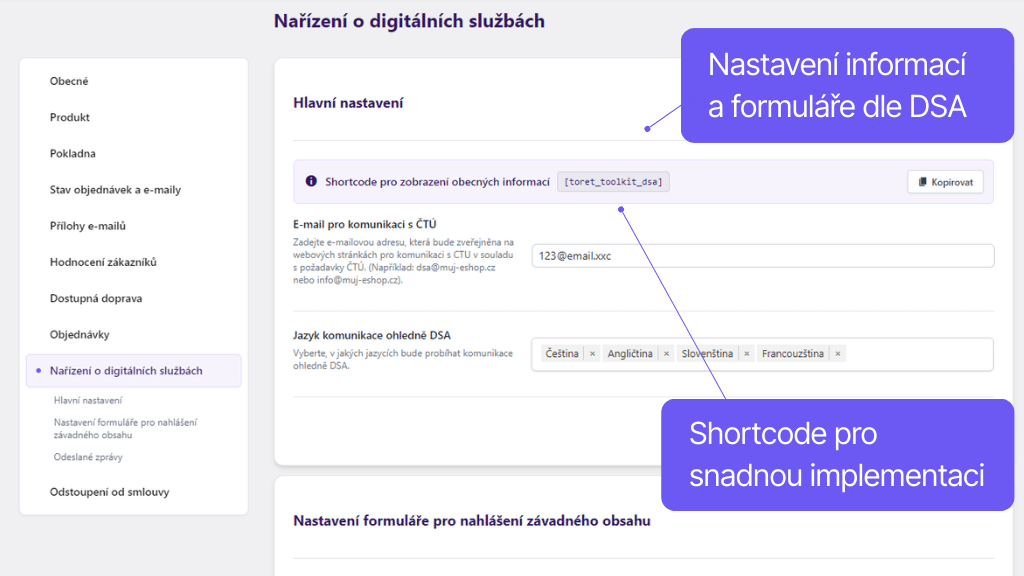Open the Produkt settings section
This screenshot has height=576, width=1024.
point(69,118)
